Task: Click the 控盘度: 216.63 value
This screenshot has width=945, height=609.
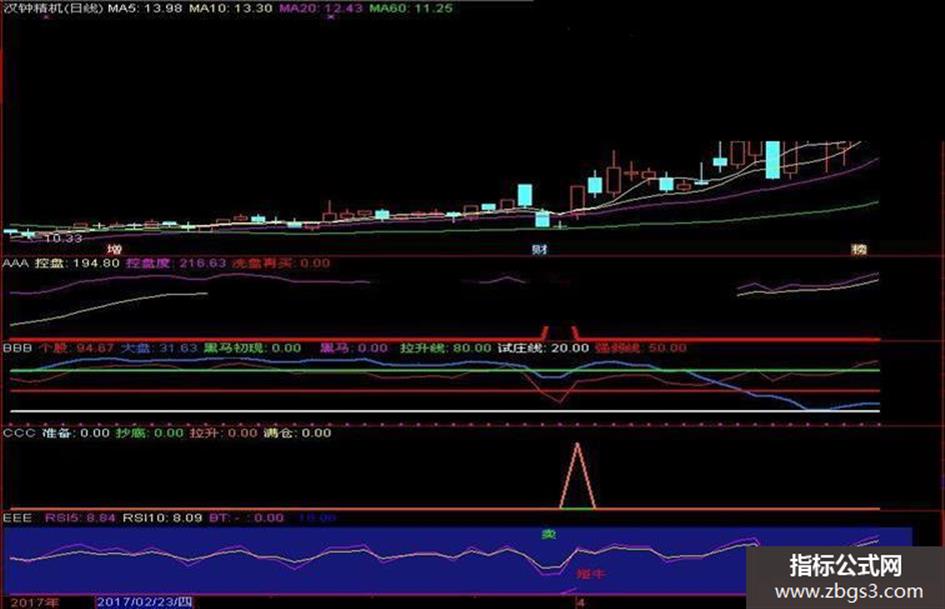Action: click(176, 263)
